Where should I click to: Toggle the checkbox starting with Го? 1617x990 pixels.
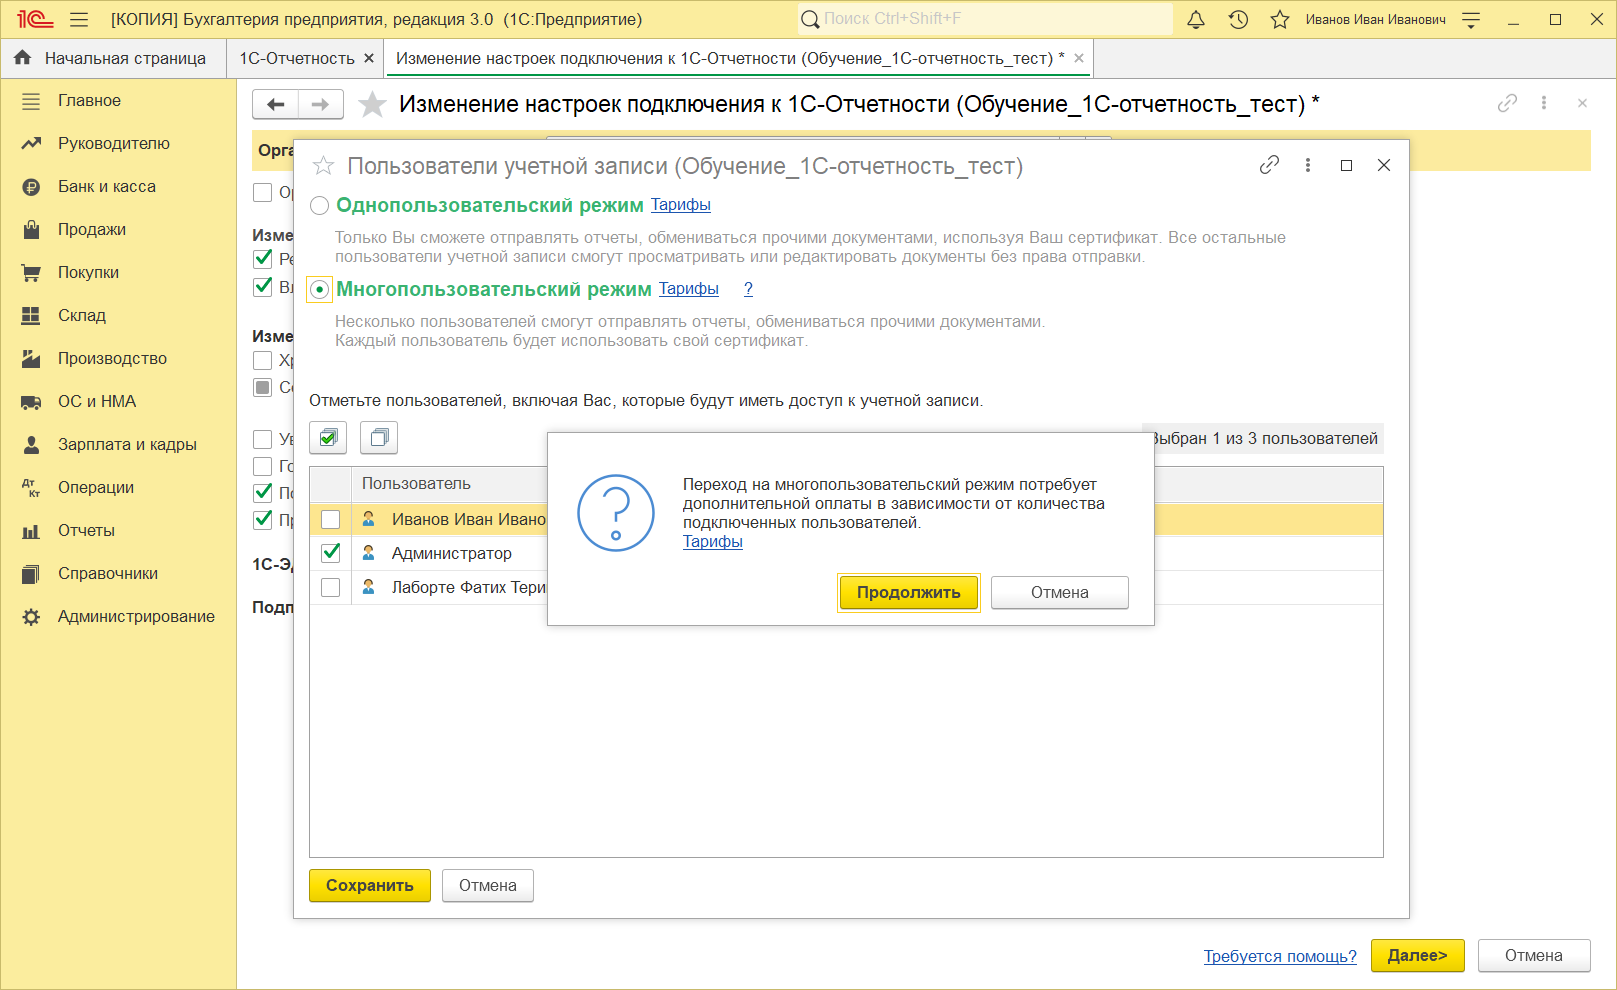click(263, 466)
